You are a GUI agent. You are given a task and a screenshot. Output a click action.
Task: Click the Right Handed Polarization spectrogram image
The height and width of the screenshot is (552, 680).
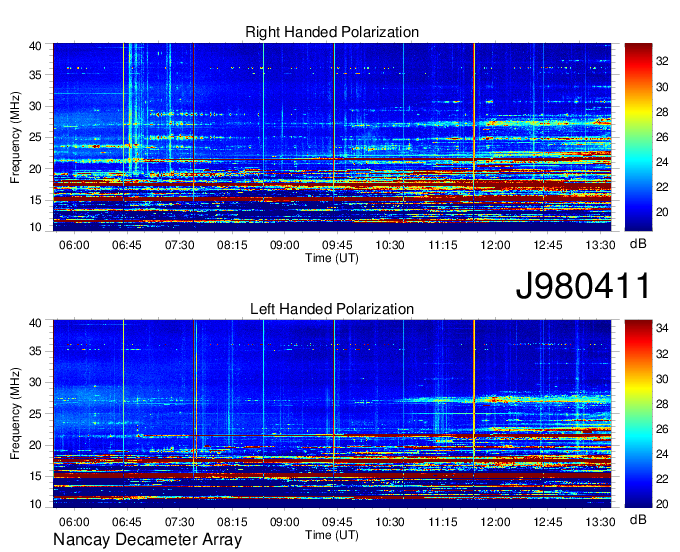click(x=332, y=137)
